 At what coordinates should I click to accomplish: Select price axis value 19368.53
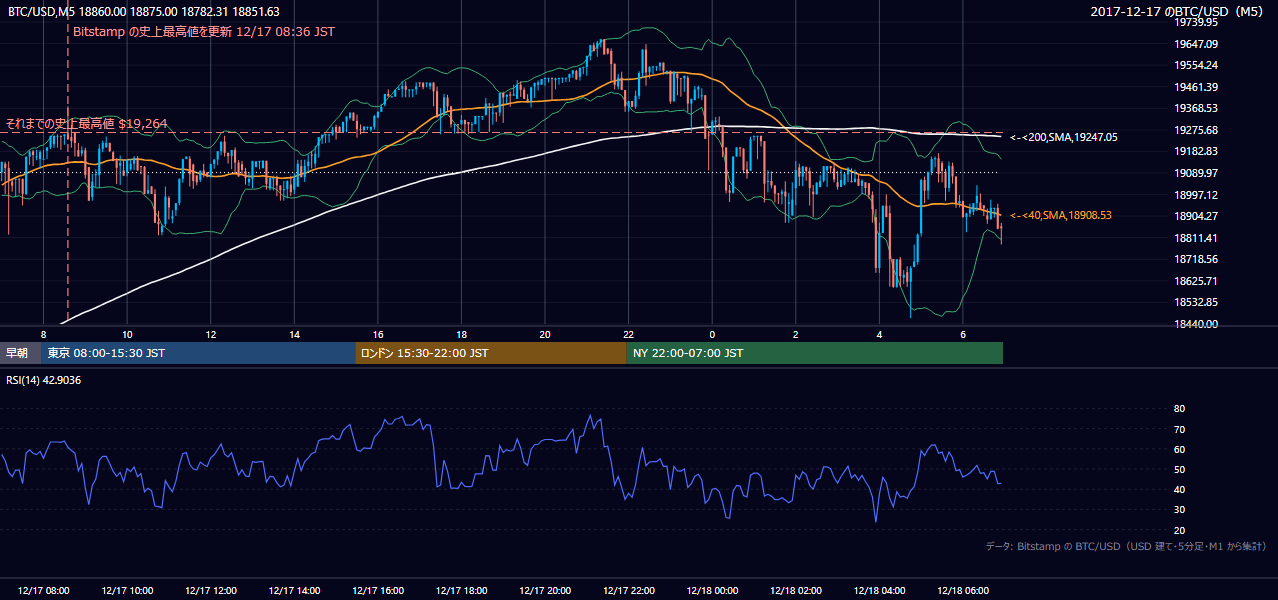pyautogui.click(x=1196, y=108)
